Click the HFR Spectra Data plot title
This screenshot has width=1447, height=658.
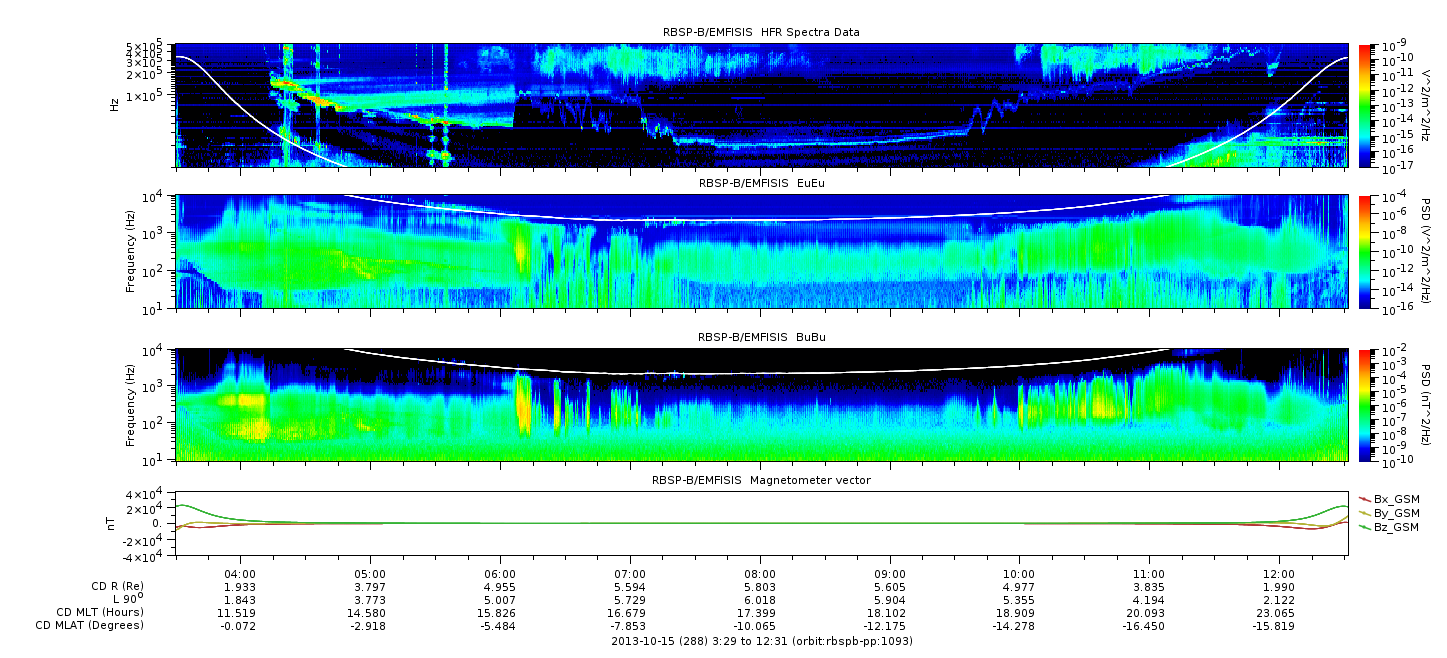761,32
